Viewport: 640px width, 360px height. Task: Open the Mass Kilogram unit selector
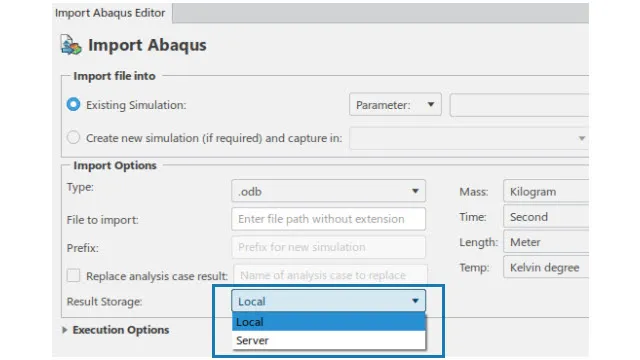[546, 191]
